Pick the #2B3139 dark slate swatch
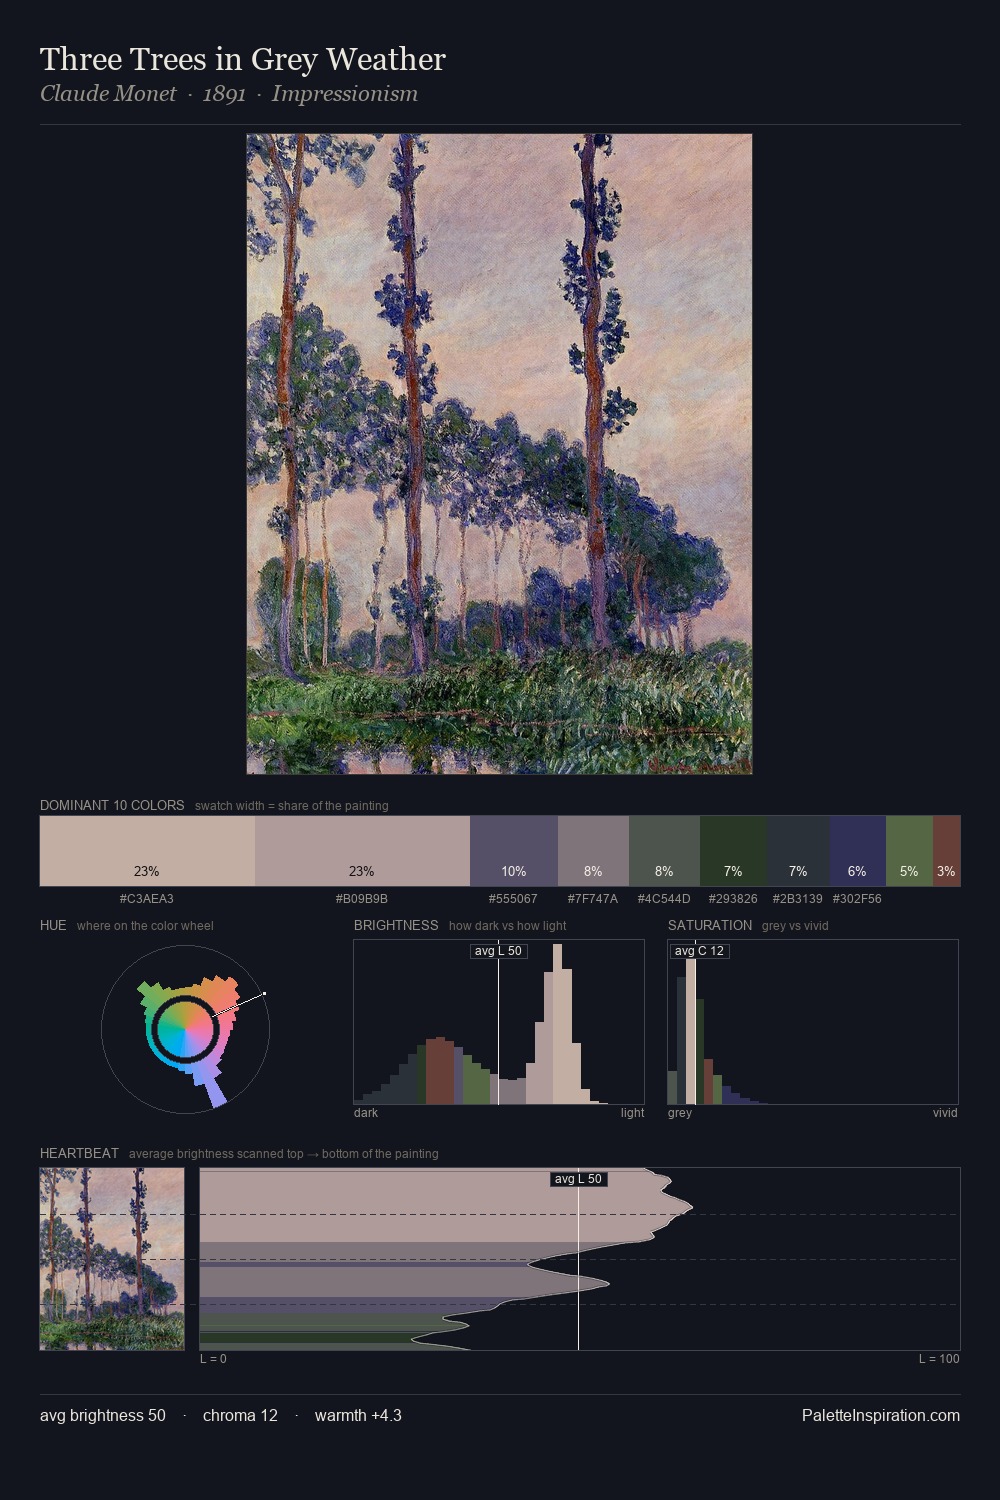 pos(798,851)
